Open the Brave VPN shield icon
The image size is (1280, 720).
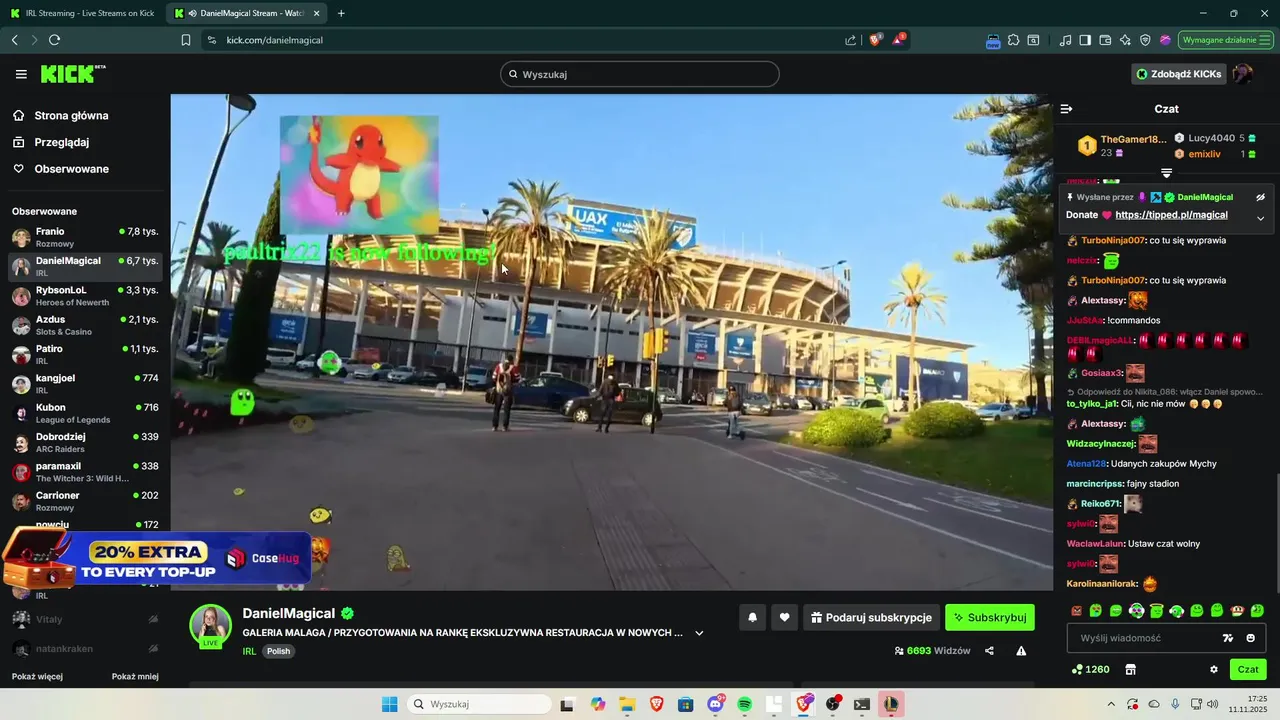click(1145, 40)
